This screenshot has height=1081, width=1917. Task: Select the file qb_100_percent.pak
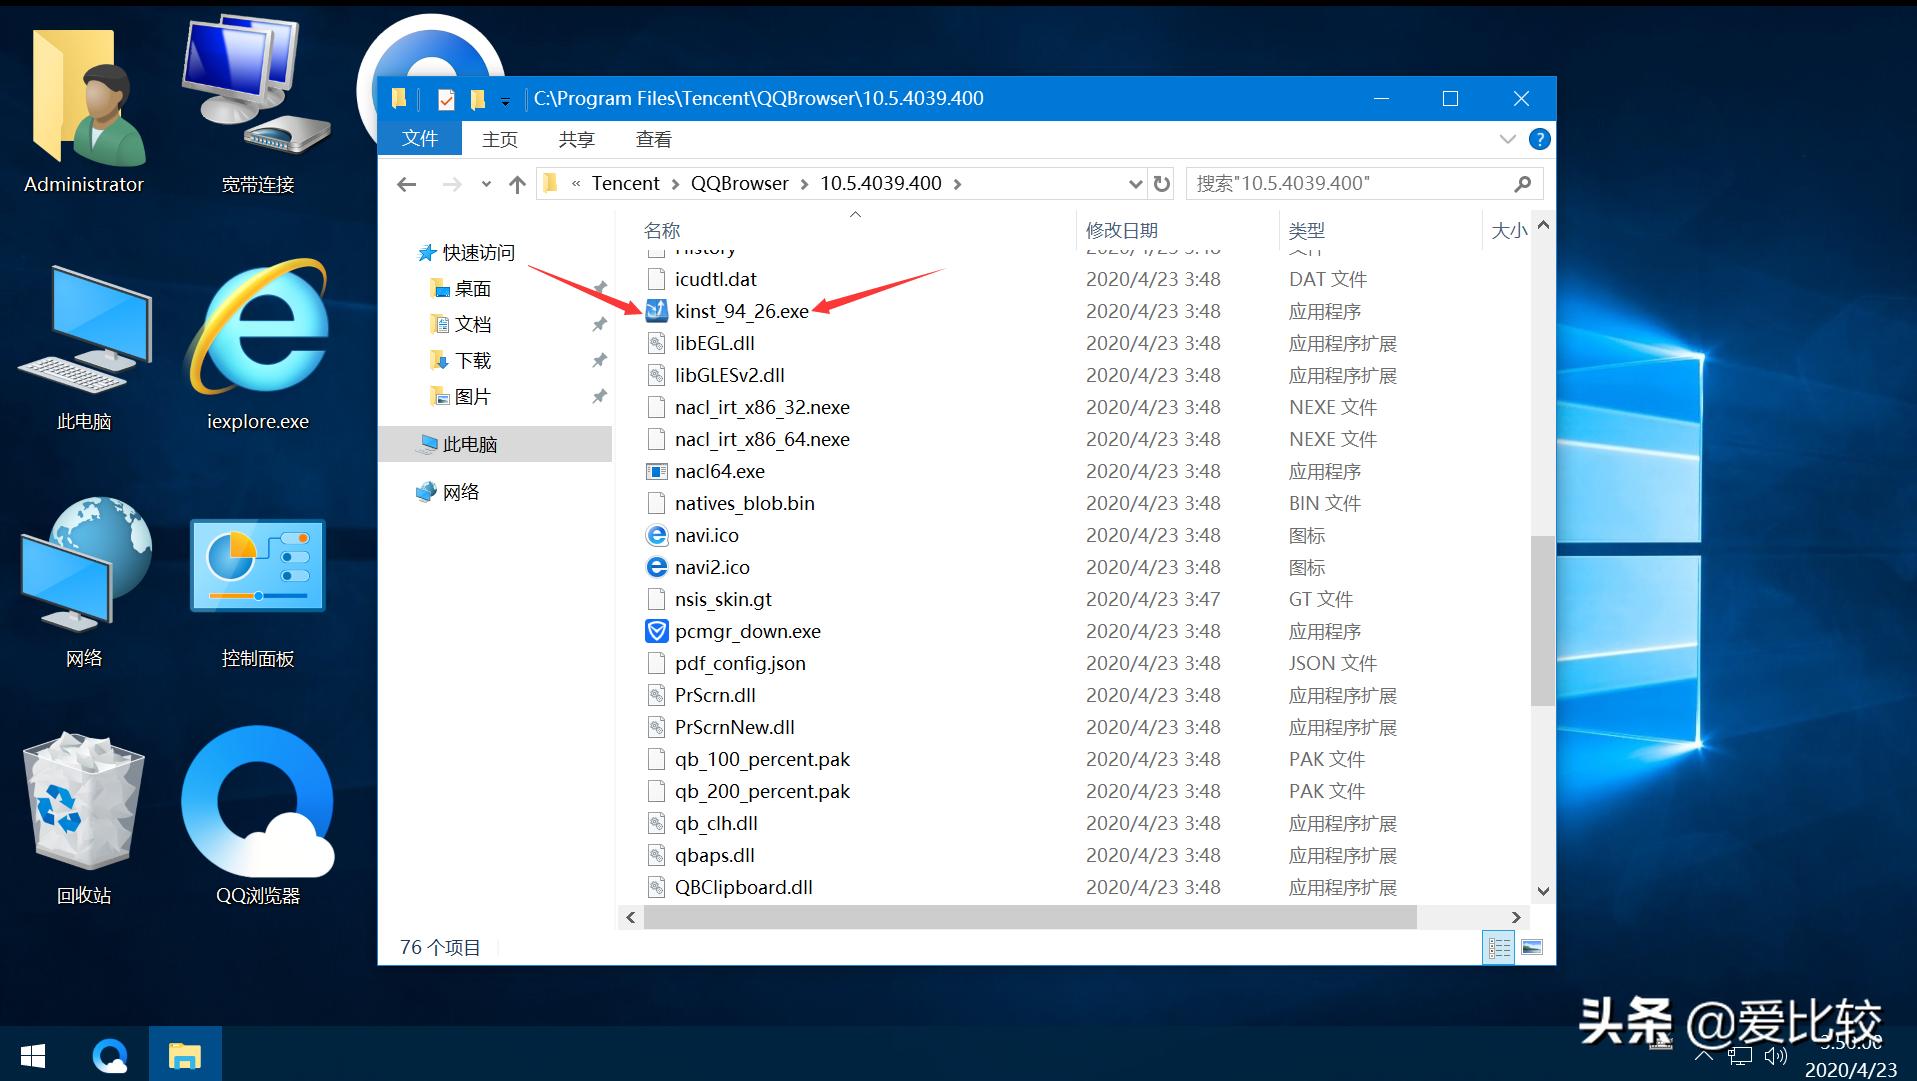click(x=762, y=759)
